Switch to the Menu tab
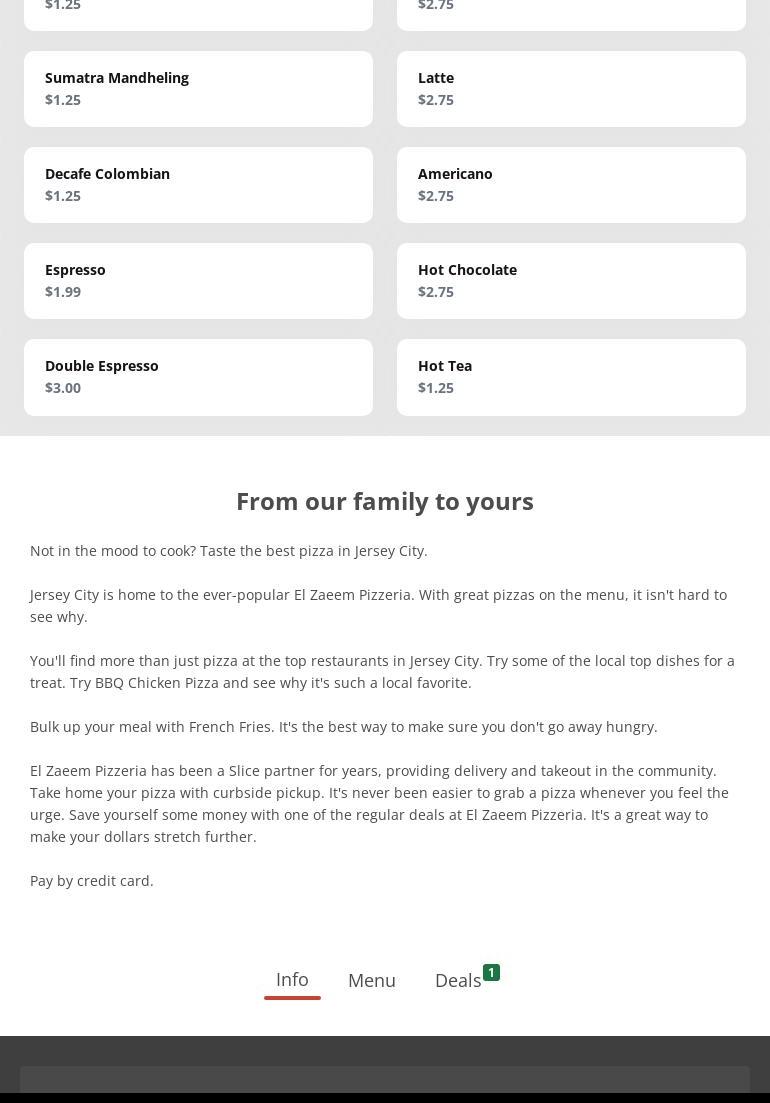 372,980
